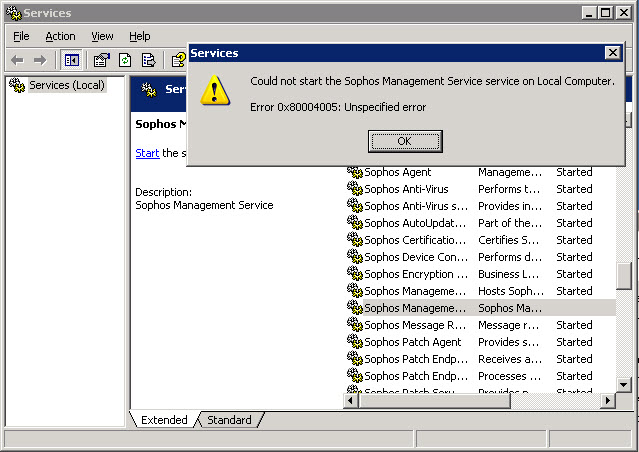Close the Services error dialog

(x=613, y=53)
